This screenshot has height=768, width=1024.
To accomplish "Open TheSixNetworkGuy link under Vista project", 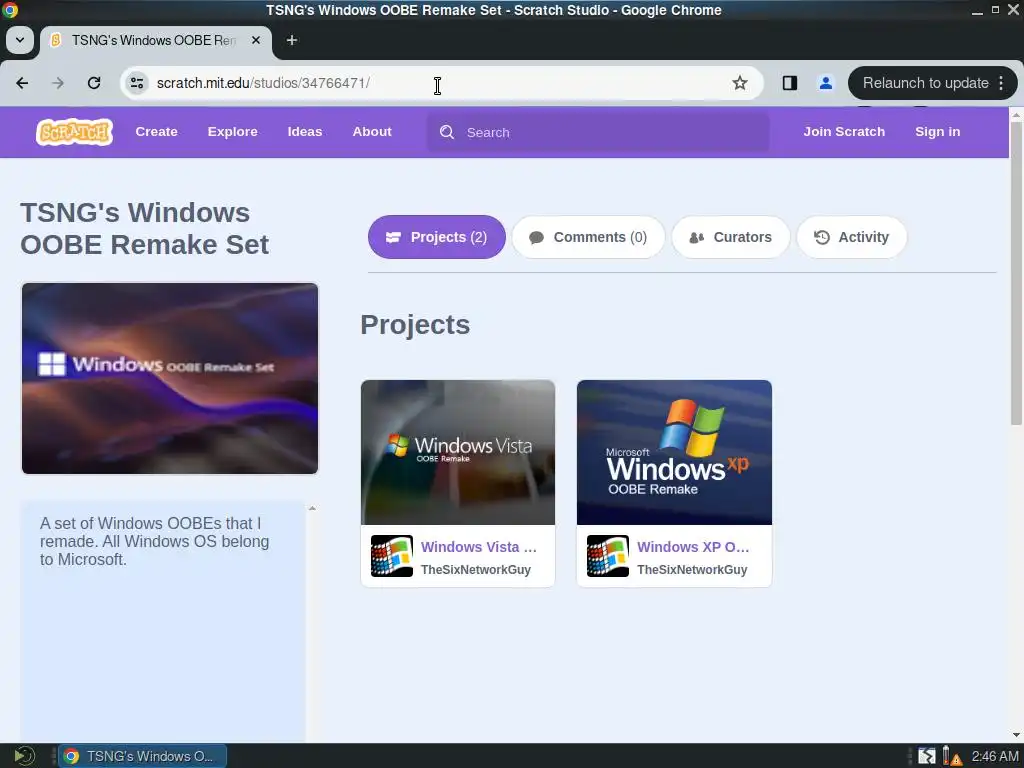I will click(x=476, y=569).
